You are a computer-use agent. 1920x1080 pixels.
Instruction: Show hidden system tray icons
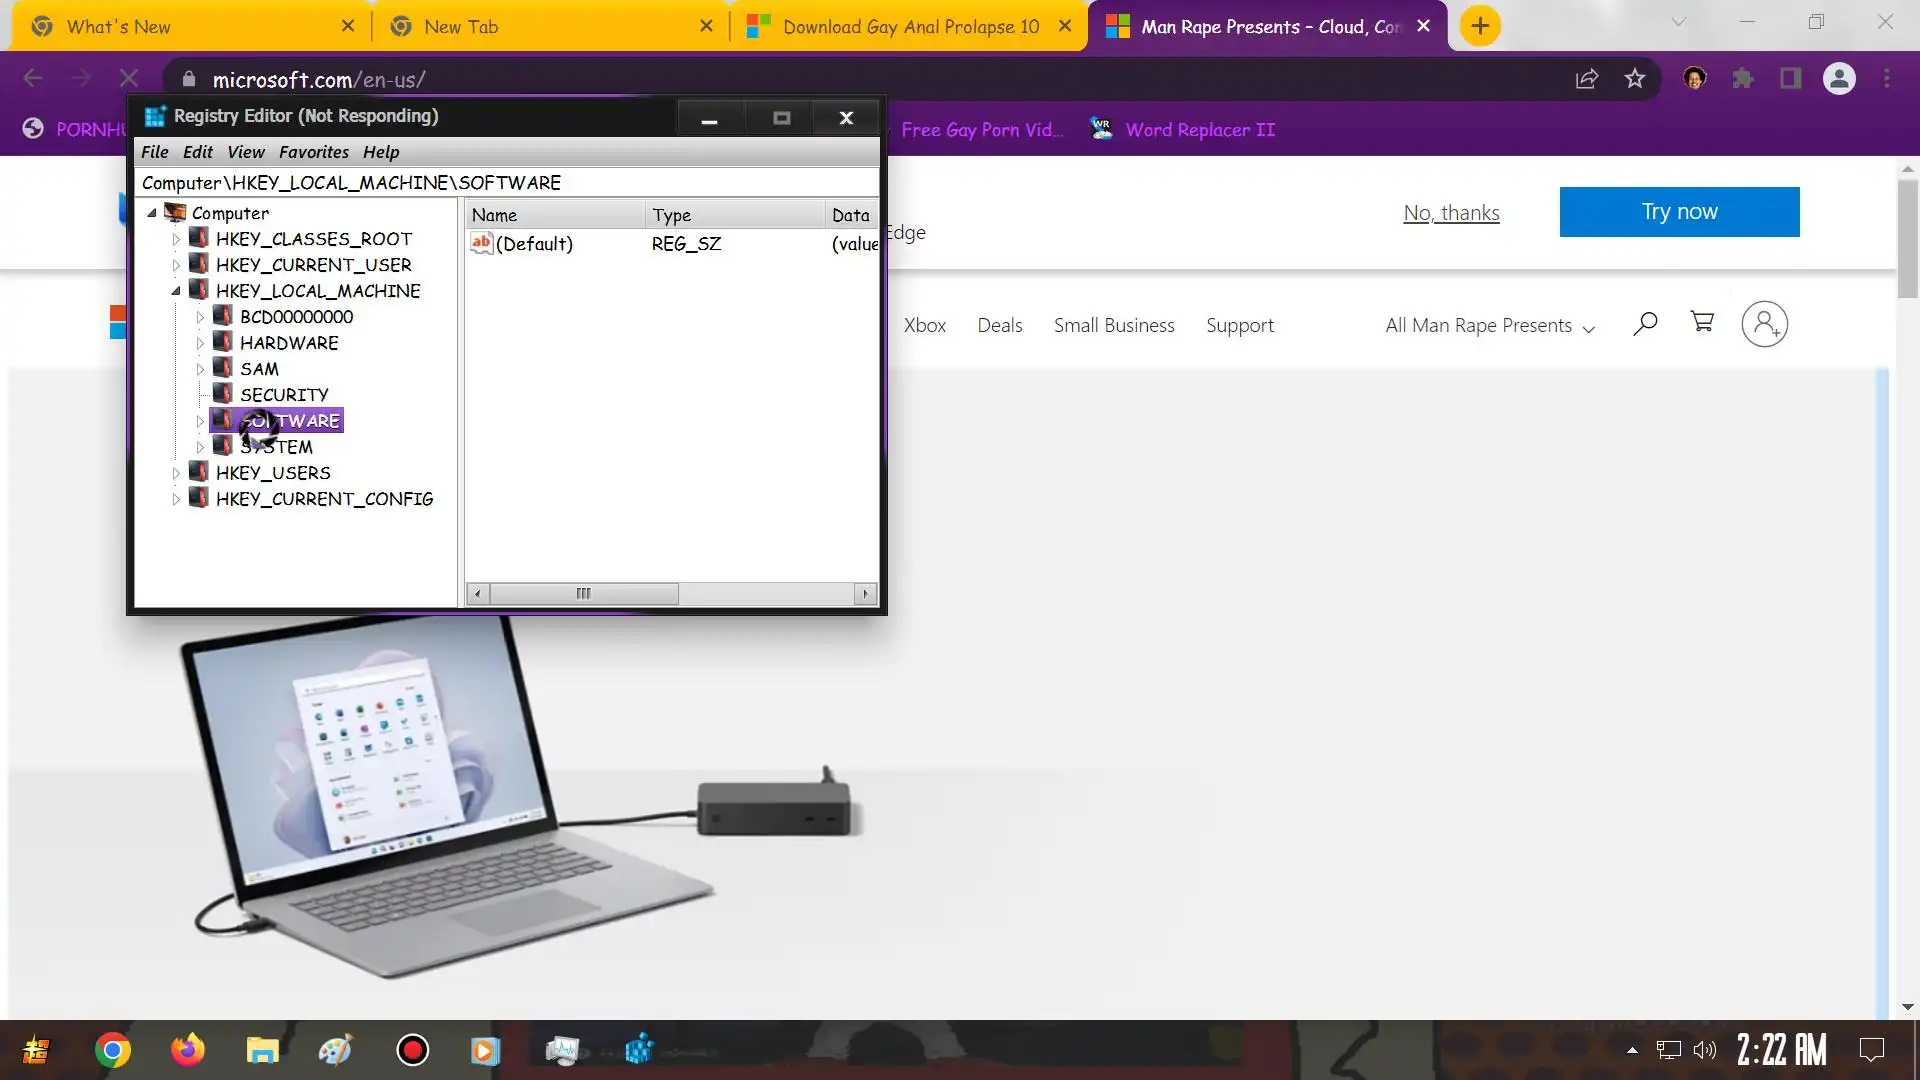pyautogui.click(x=1632, y=1050)
